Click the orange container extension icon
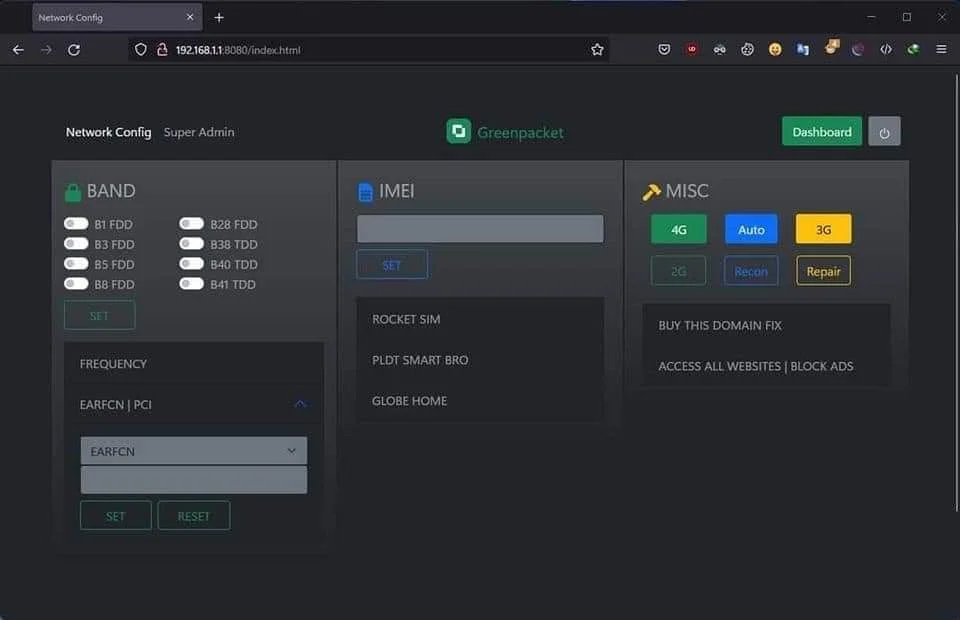 tap(831, 47)
